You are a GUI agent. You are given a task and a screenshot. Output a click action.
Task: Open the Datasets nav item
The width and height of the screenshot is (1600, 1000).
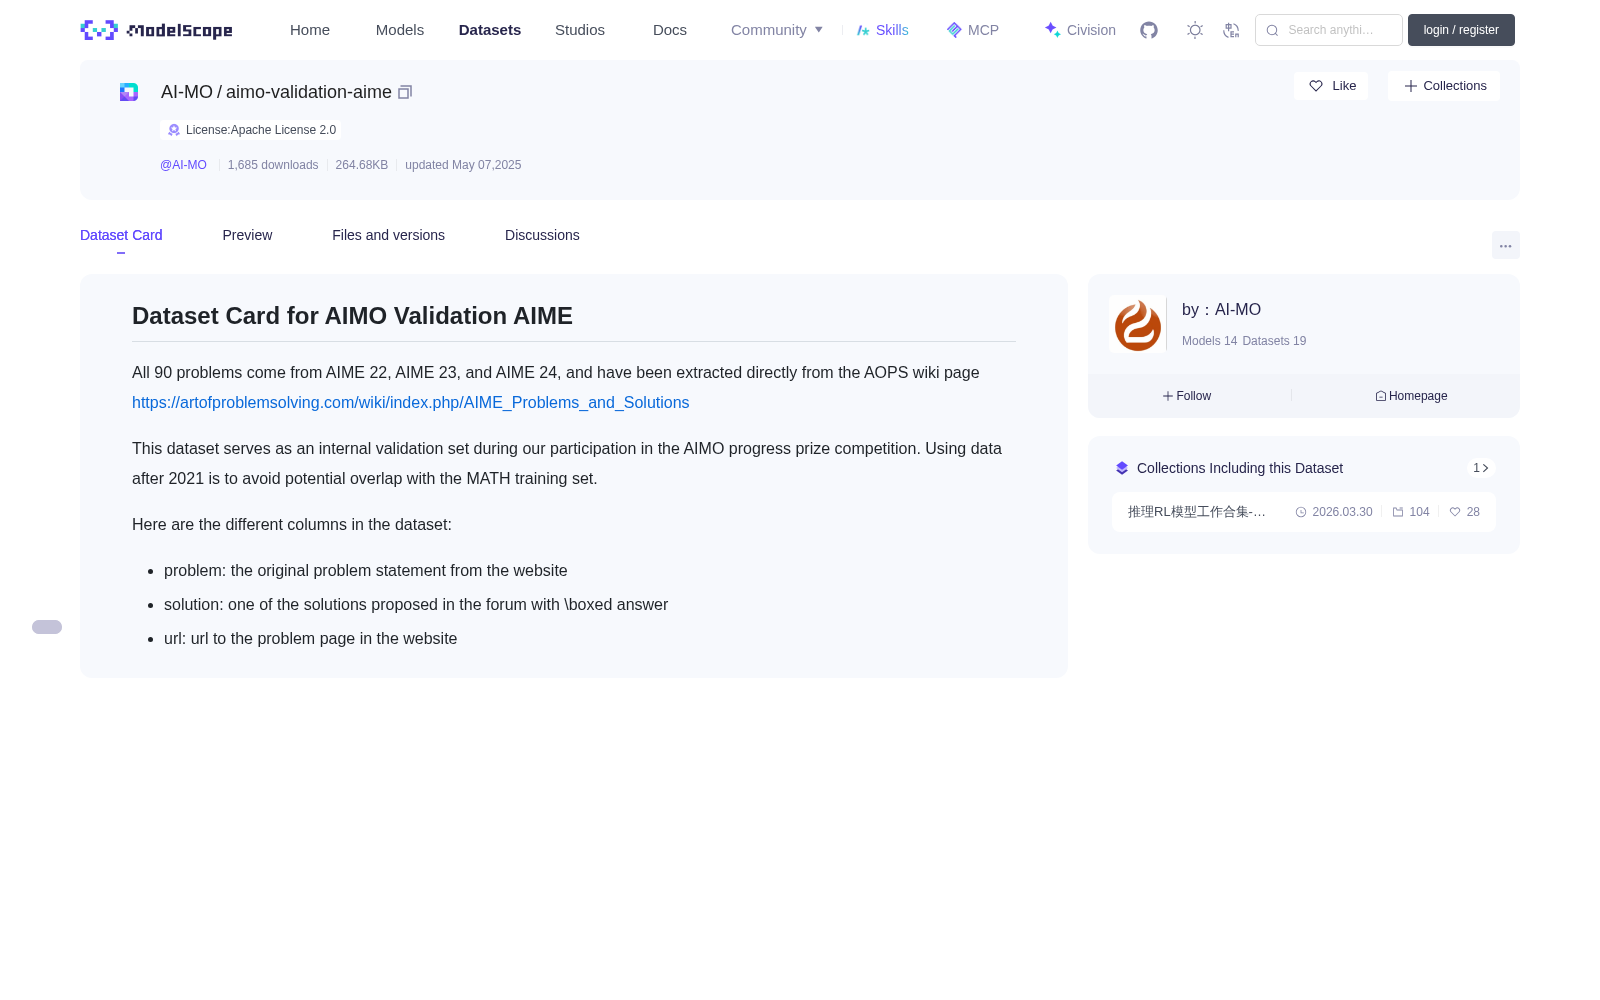490,30
